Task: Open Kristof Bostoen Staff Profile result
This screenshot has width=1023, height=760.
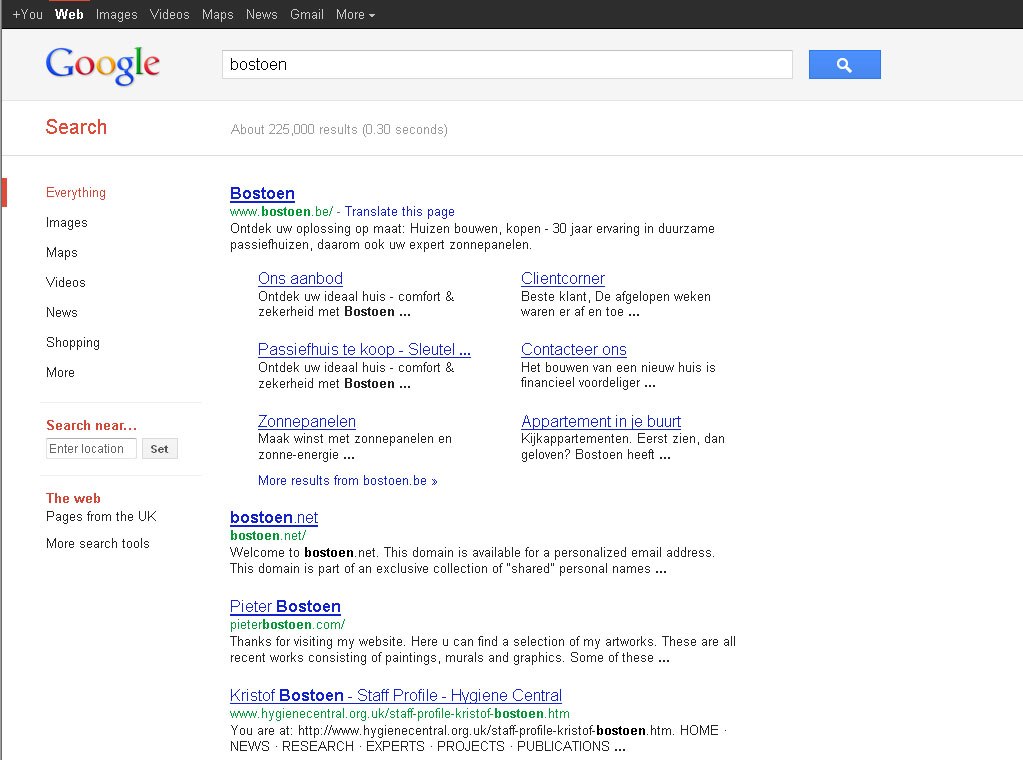Action: 395,695
